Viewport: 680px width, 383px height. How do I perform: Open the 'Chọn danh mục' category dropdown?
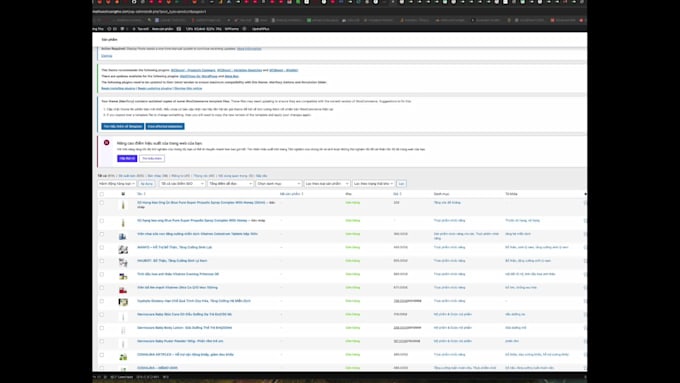pos(278,184)
